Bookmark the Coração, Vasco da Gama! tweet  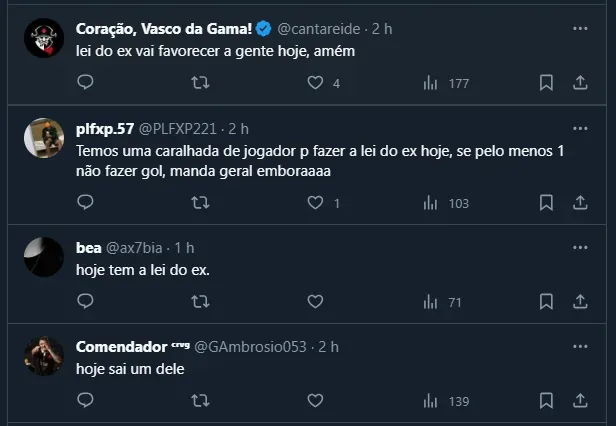coord(546,83)
